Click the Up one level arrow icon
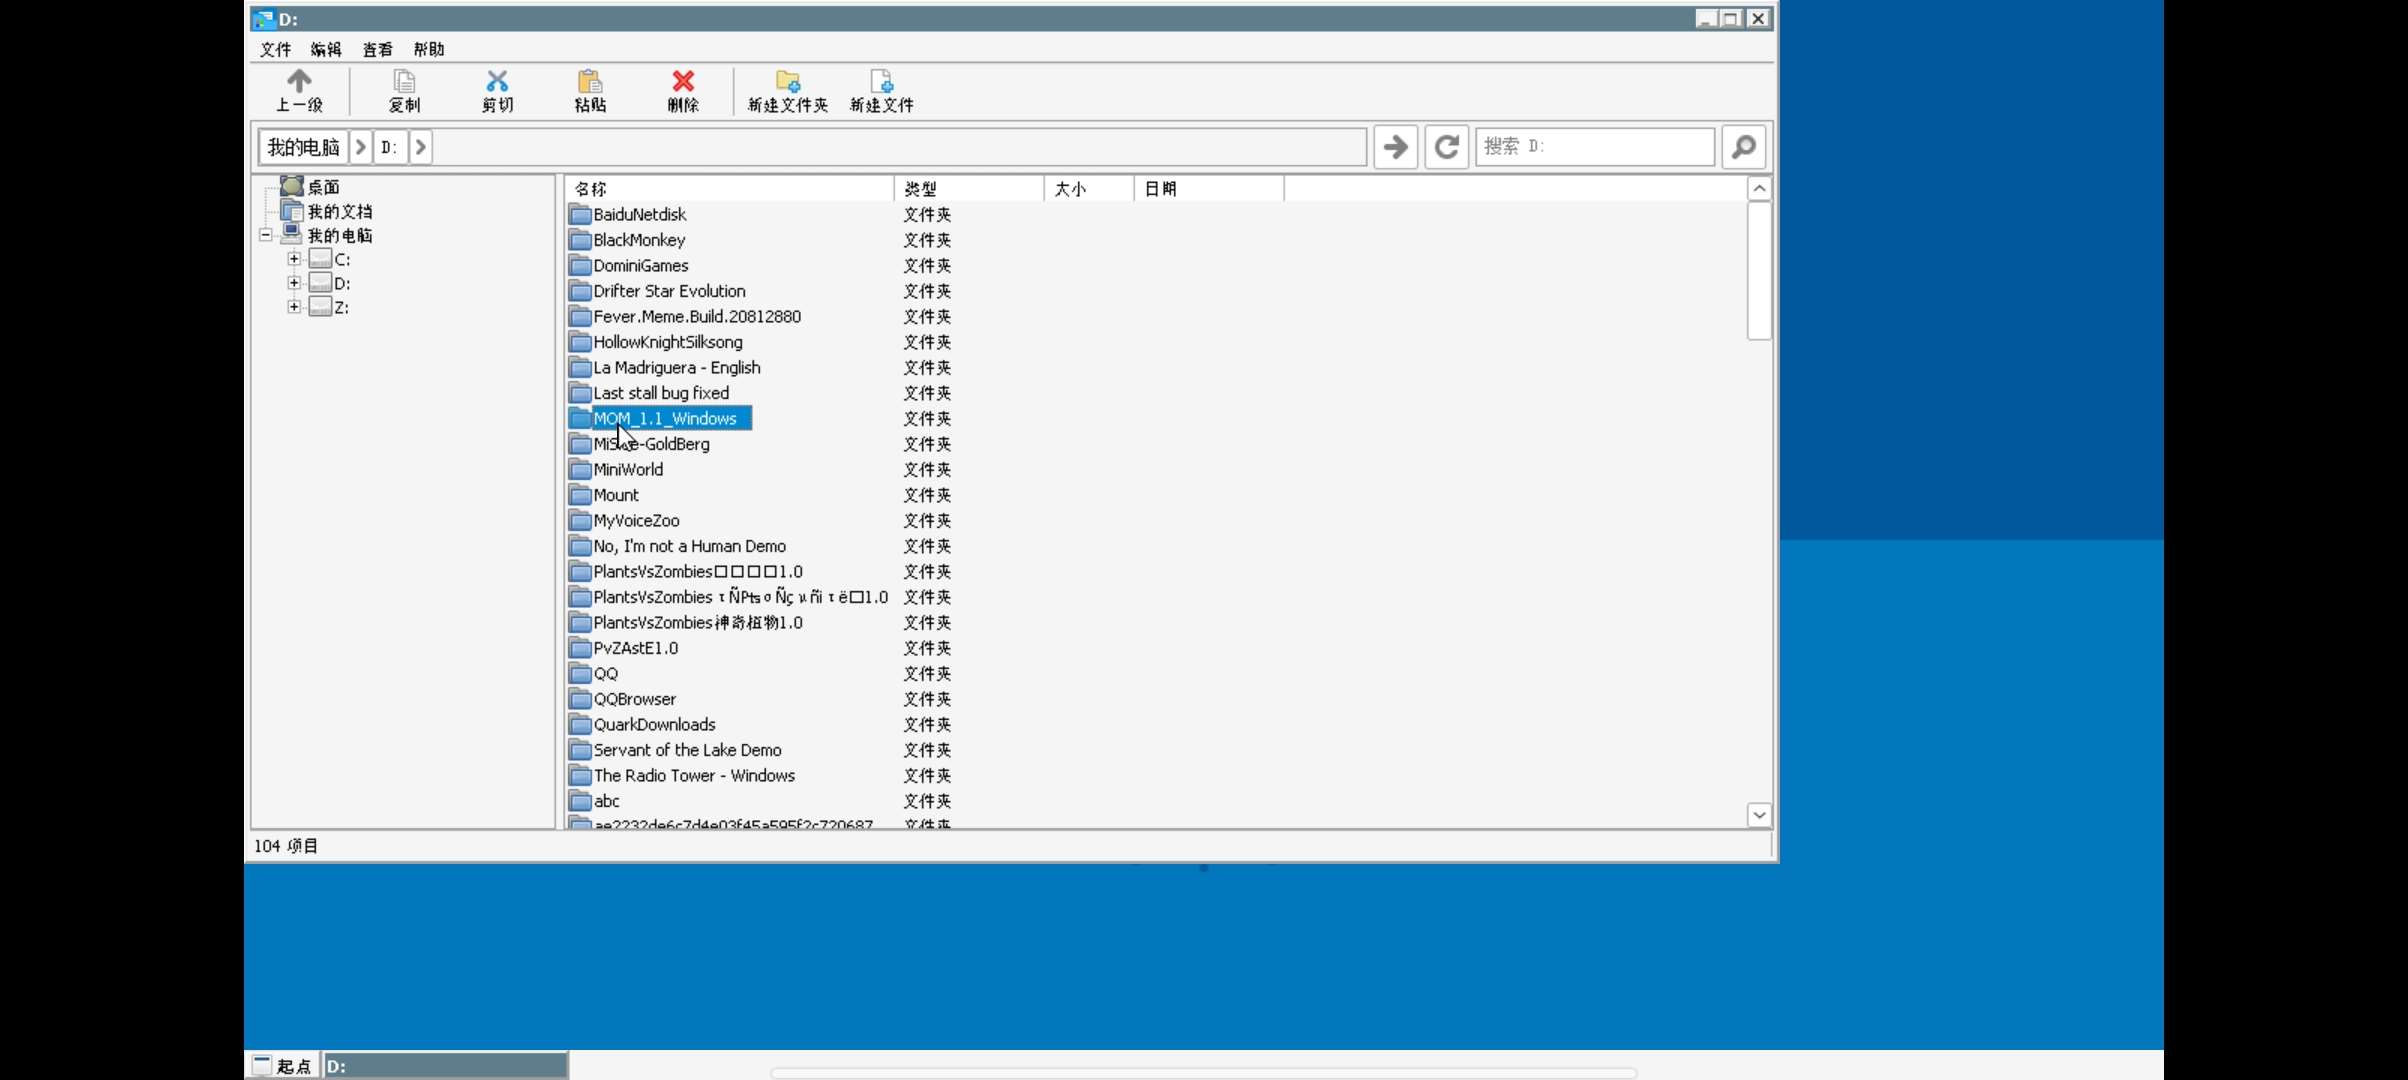This screenshot has width=2408, height=1080. pos(299,82)
